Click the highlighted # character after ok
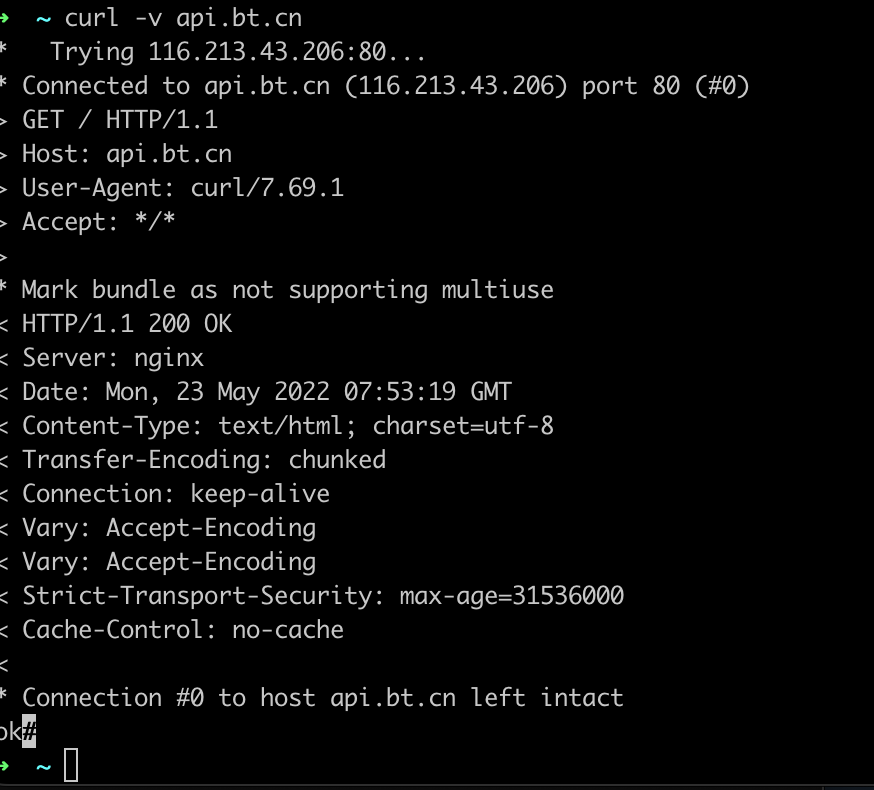This screenshot has width=874, height=790. point(29,732)
